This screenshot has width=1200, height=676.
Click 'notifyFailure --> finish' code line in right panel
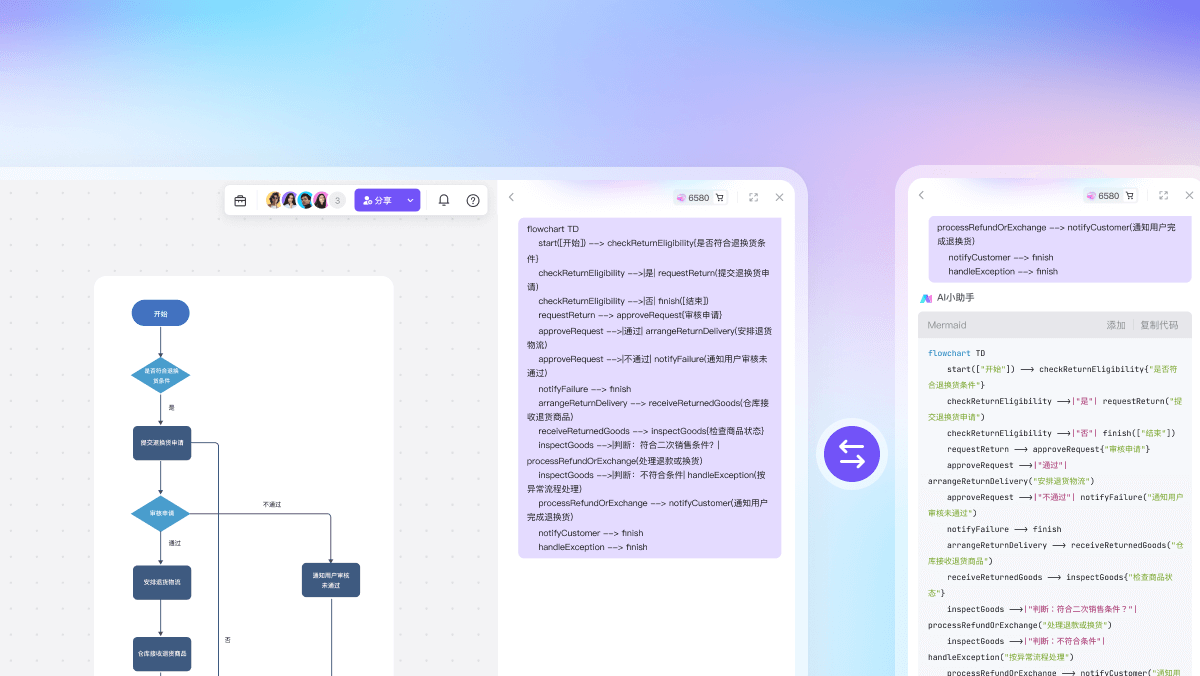click(x=1004, y=529)
